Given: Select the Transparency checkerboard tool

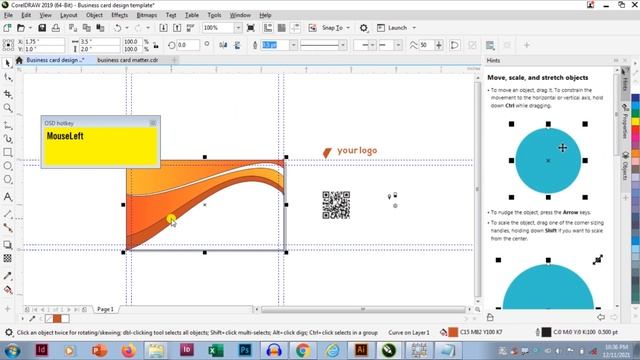Looking at the screenshot, I should coord(7,258).
